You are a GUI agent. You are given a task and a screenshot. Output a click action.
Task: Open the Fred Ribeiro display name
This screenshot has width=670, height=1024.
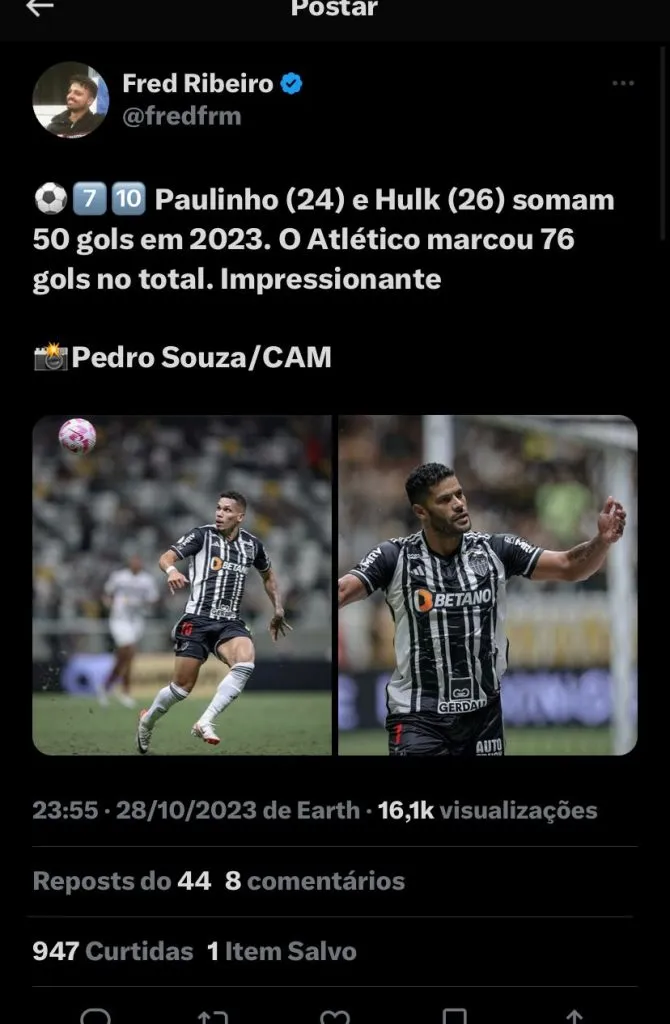tap(198, 84)
